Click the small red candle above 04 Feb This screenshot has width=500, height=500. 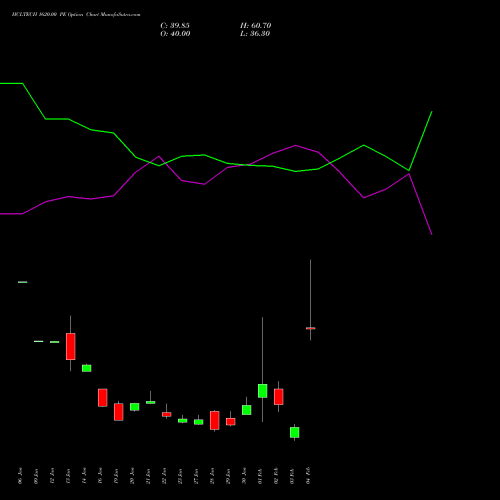coord(311,328)
